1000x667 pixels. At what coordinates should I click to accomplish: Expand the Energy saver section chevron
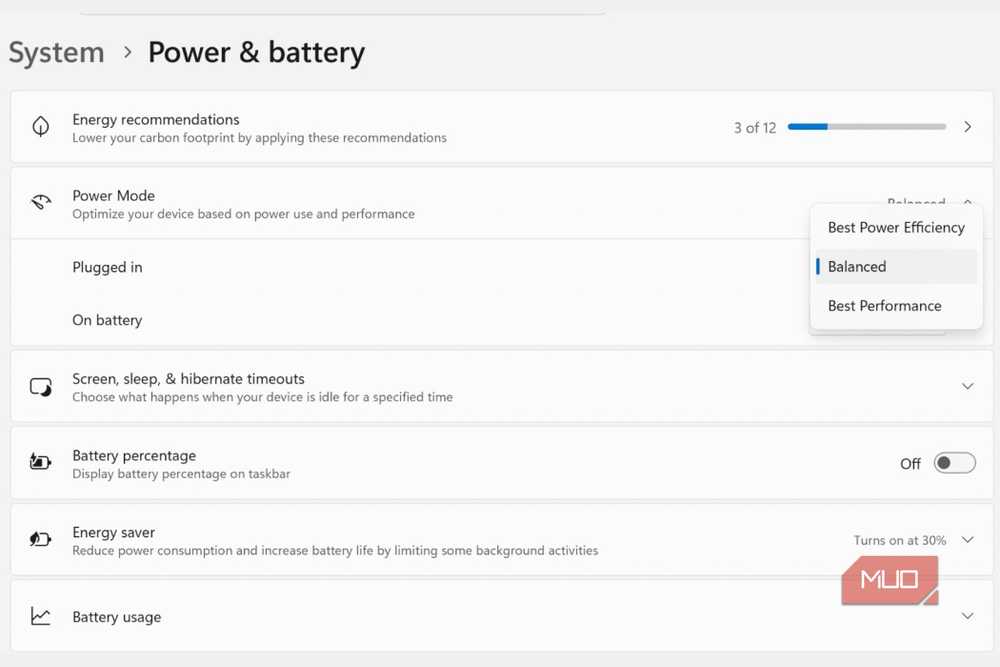967,540
